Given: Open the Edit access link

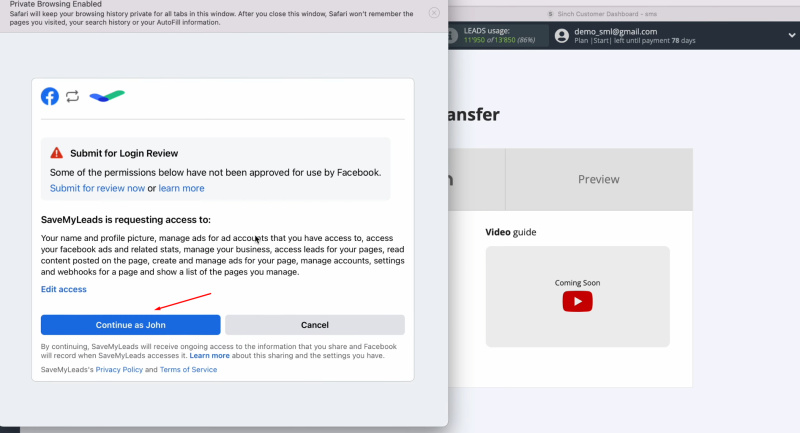Looking at the screenshot, I should 64,289.
